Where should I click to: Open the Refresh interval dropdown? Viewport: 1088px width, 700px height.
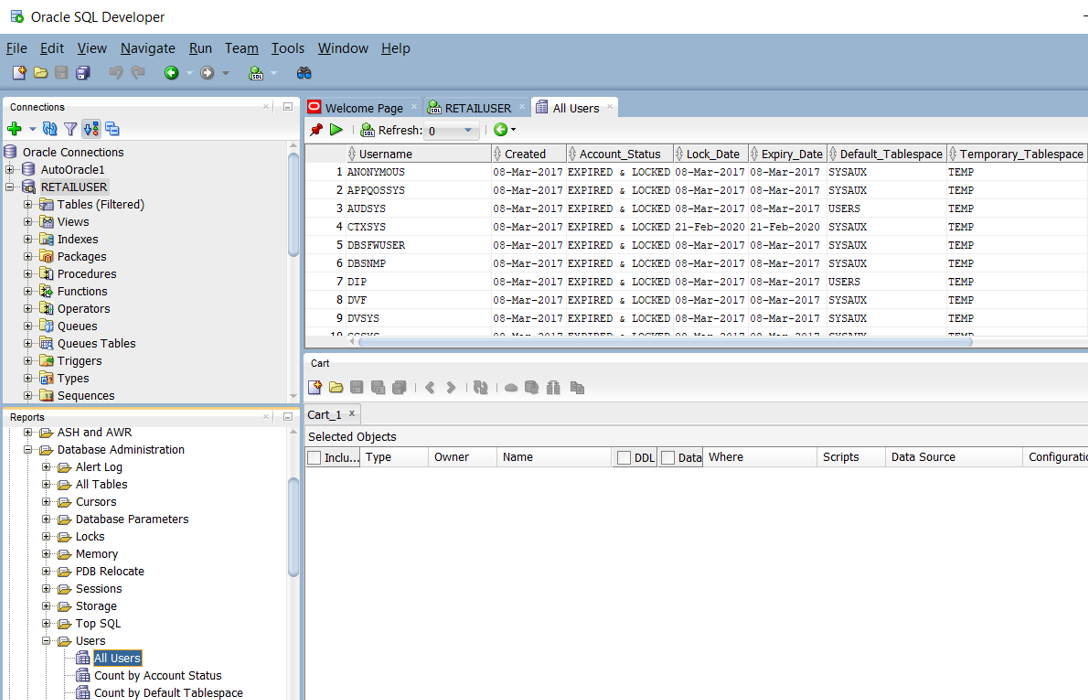[467, 131]
